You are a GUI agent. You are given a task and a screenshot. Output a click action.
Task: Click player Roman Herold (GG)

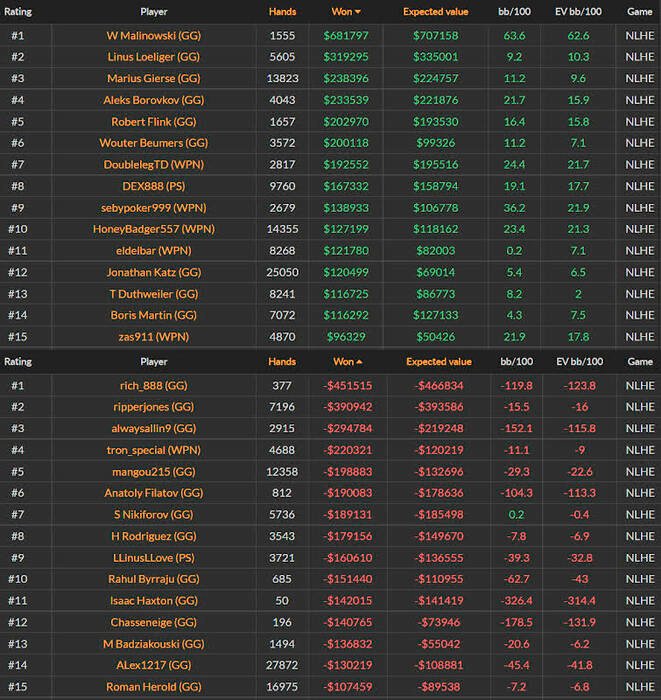(x=154, y=687)
